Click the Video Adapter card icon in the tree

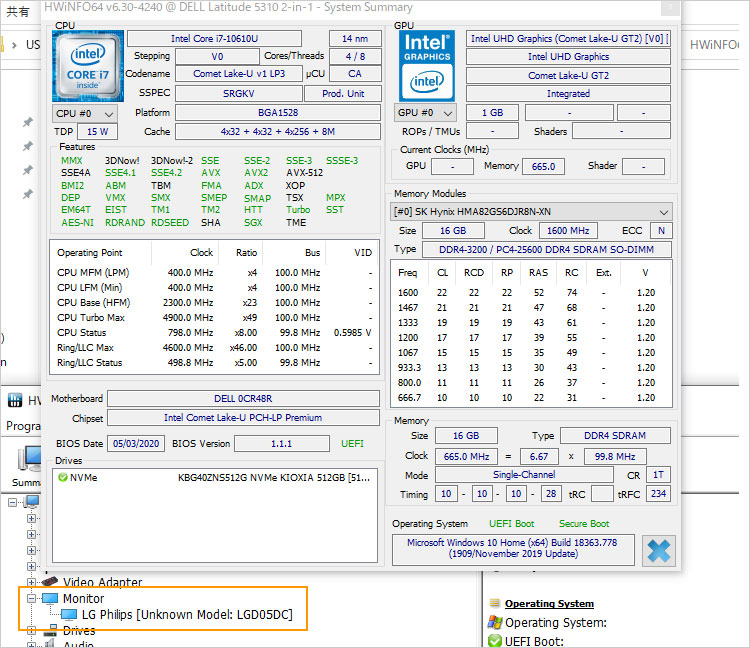pos(50,582)
